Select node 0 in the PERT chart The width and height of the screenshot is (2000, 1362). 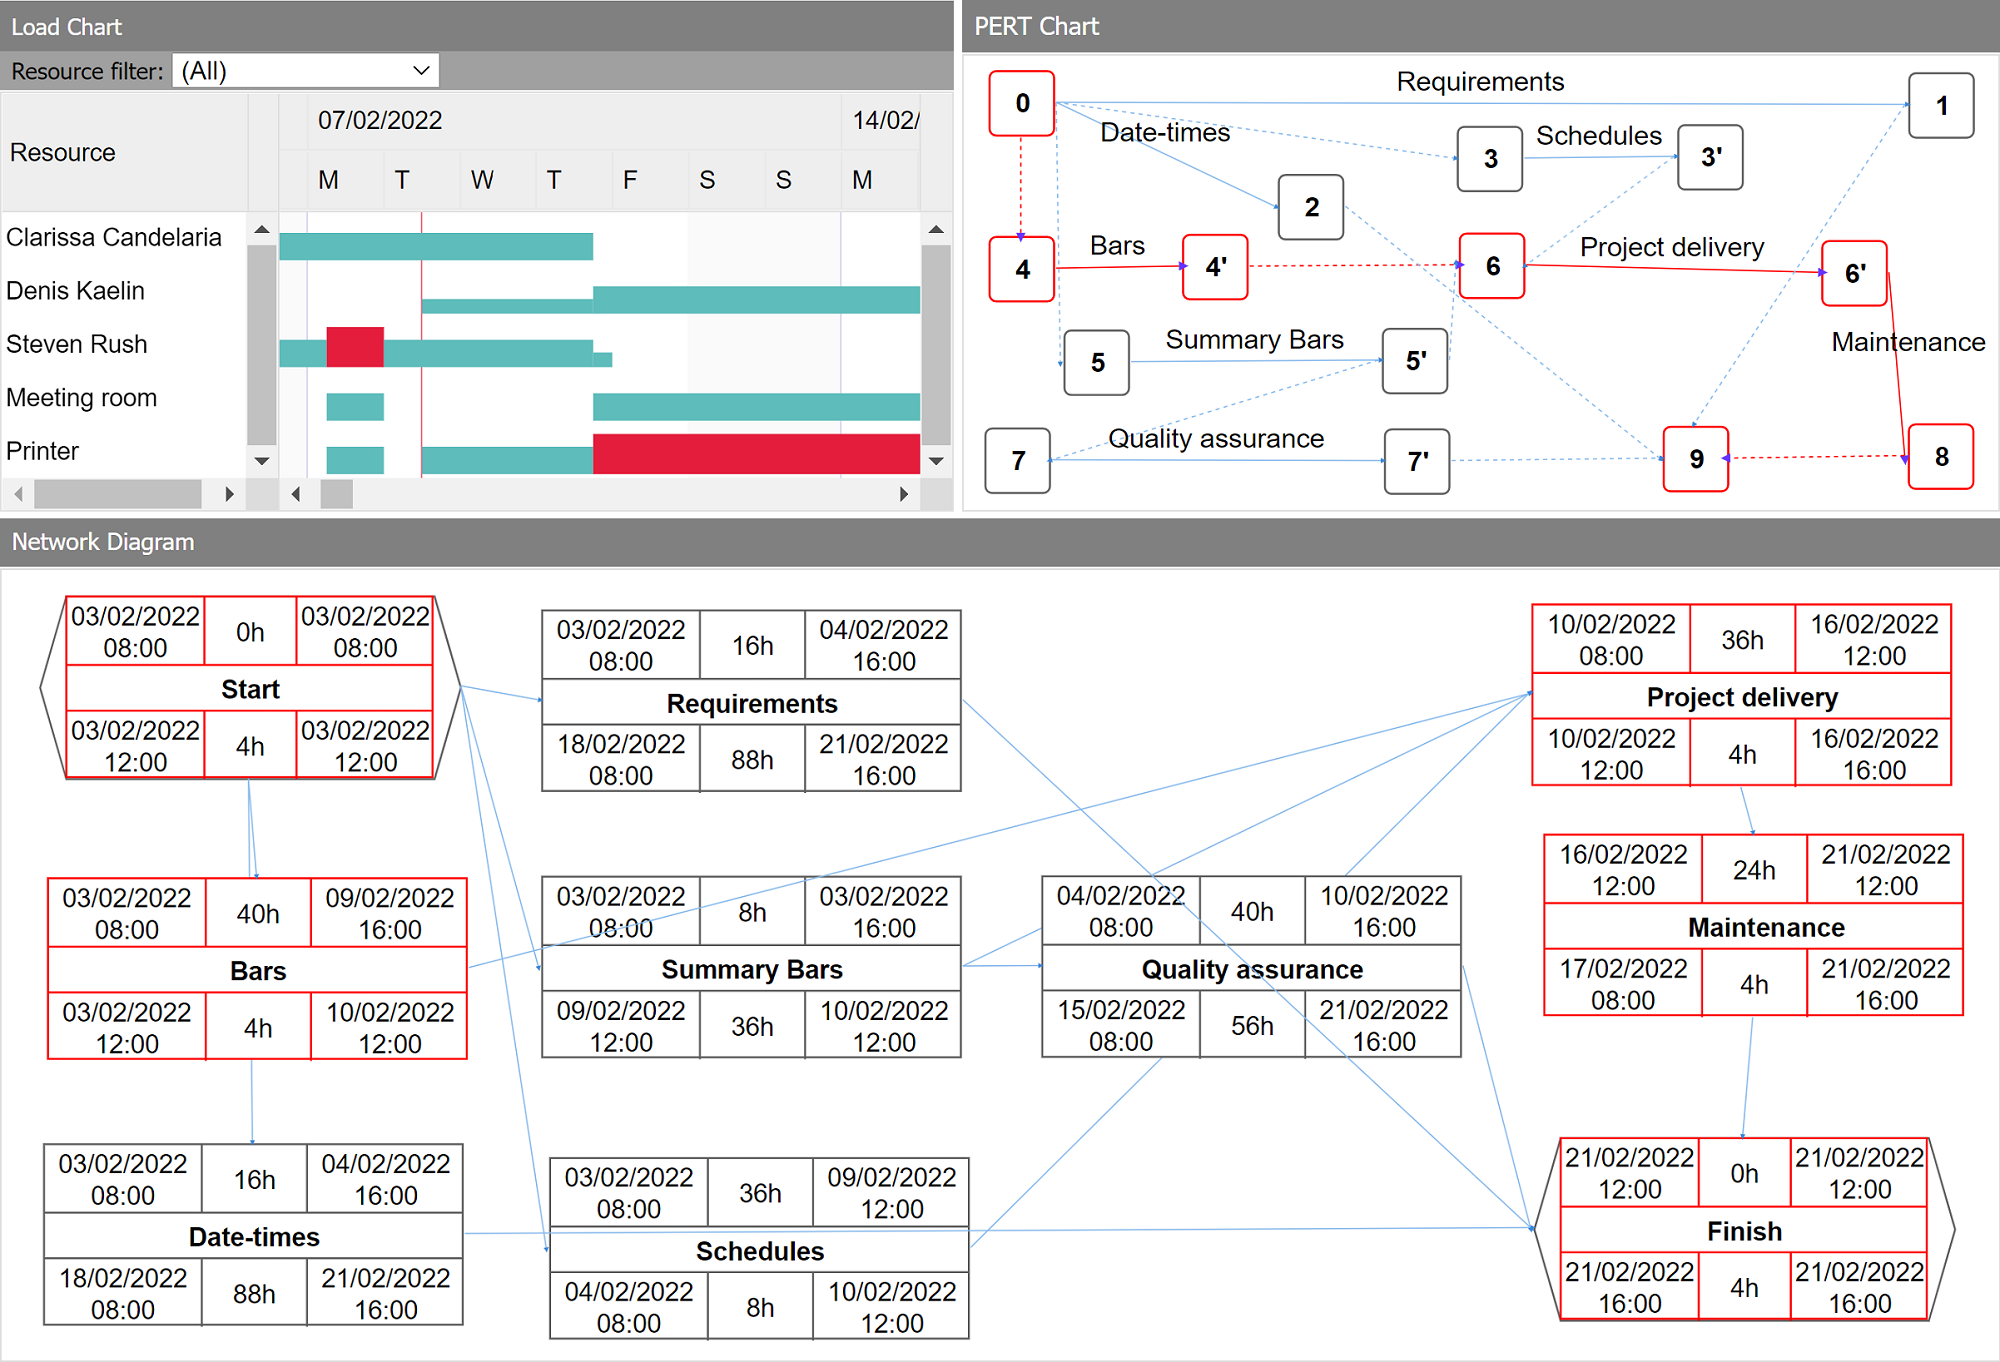point(1021,103)
